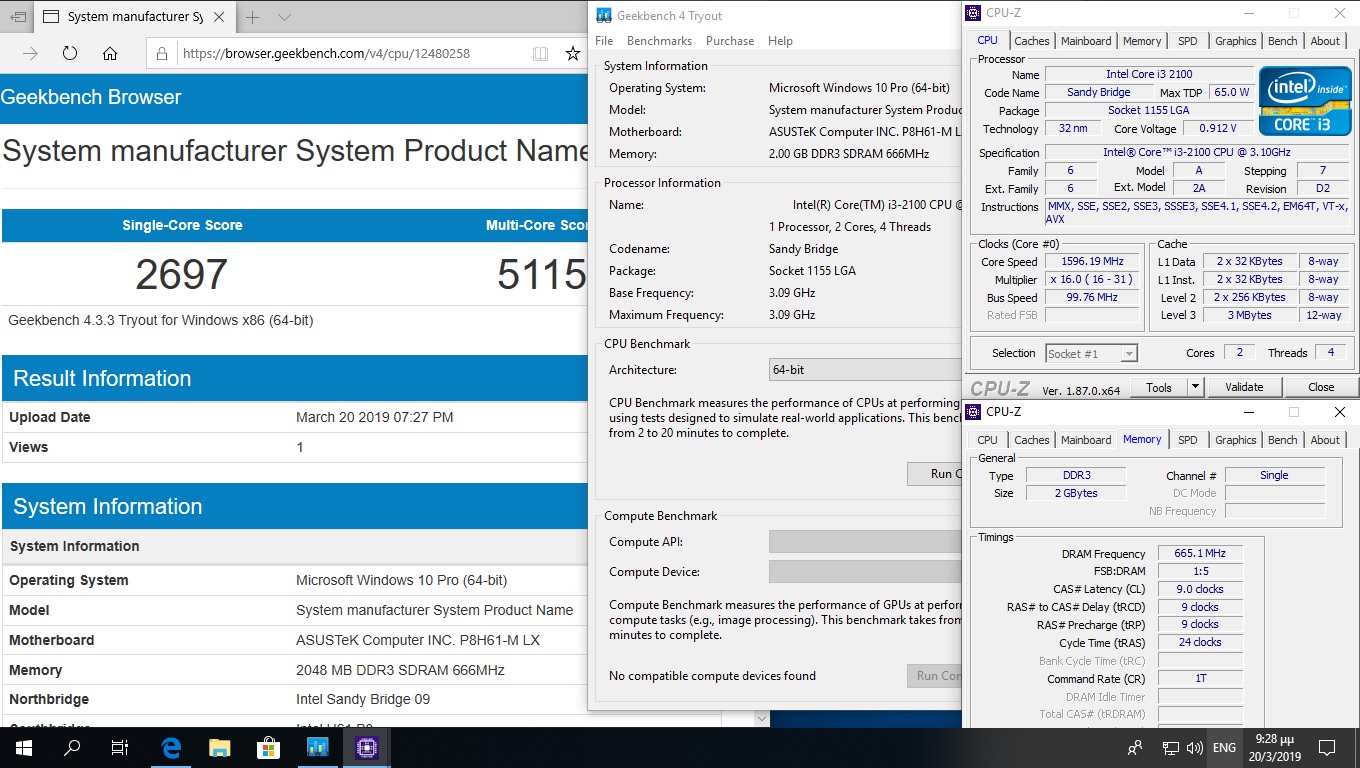Open a new Edge tab with plus icon

[253, 17]
